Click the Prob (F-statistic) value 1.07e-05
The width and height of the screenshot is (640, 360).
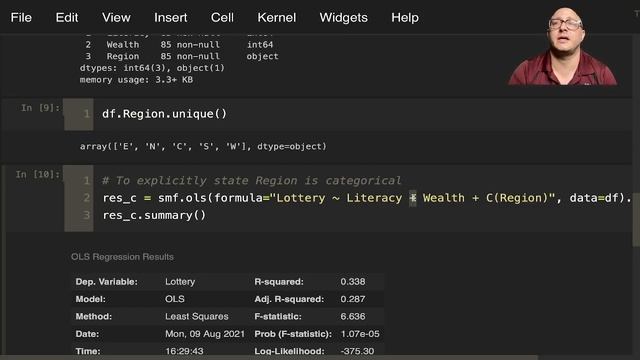(360, 334)
